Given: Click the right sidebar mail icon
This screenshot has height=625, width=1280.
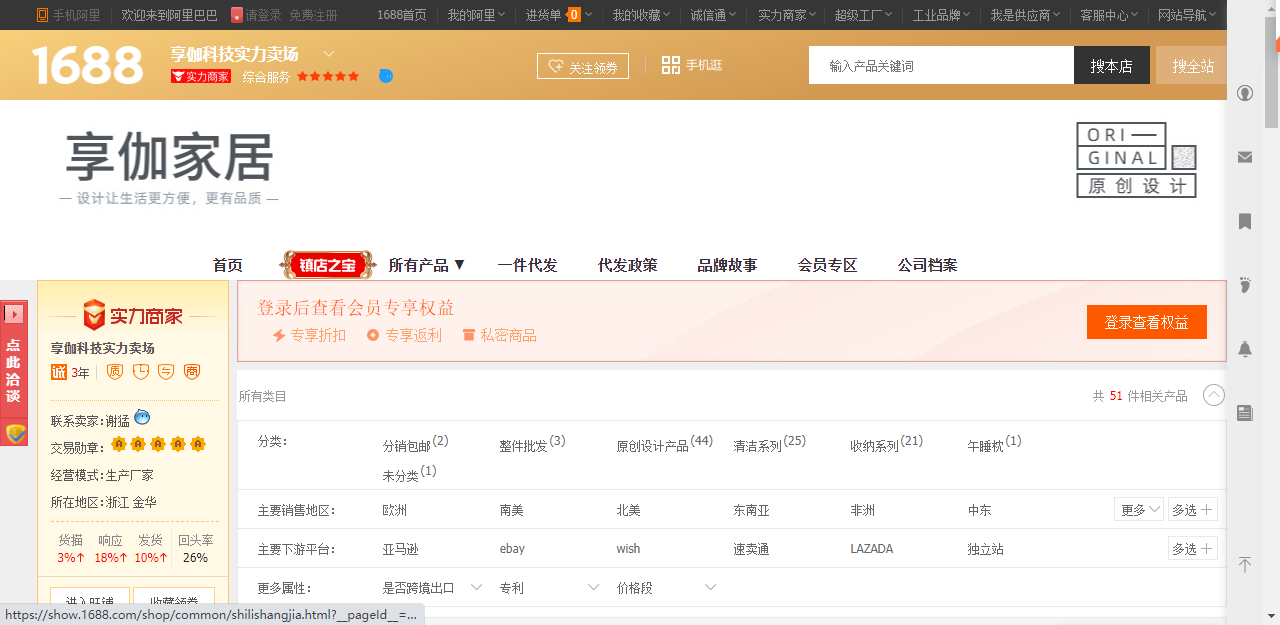Looking at the screenshot, I should click(x=1245, y=157).
